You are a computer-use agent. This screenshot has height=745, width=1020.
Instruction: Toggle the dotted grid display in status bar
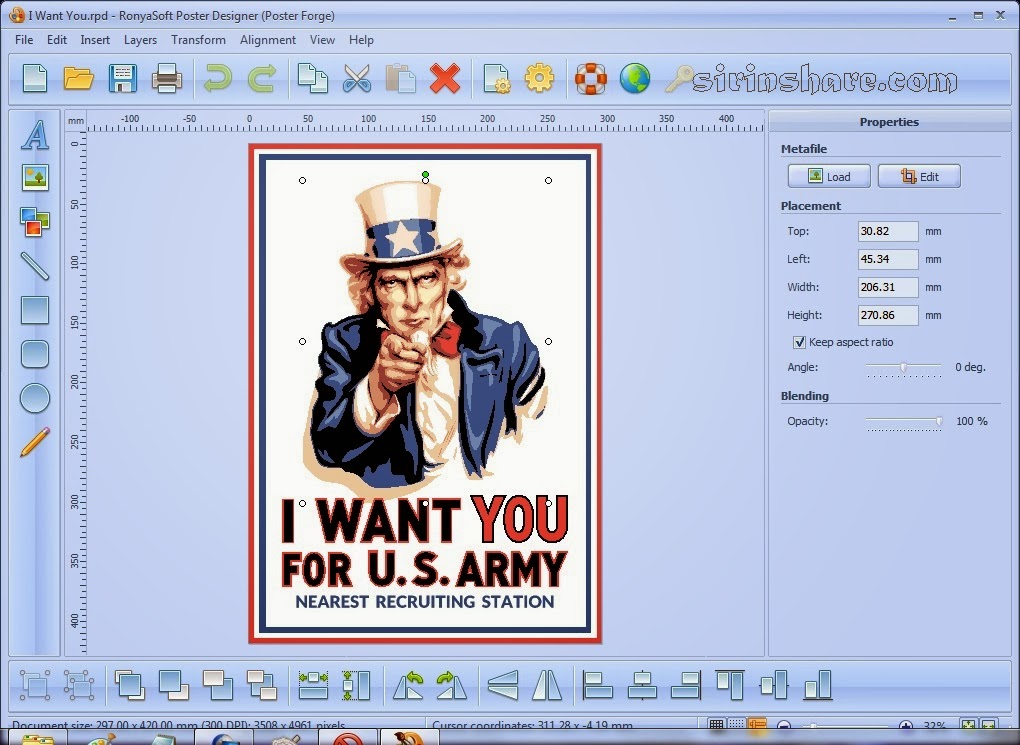coord(736,724)
